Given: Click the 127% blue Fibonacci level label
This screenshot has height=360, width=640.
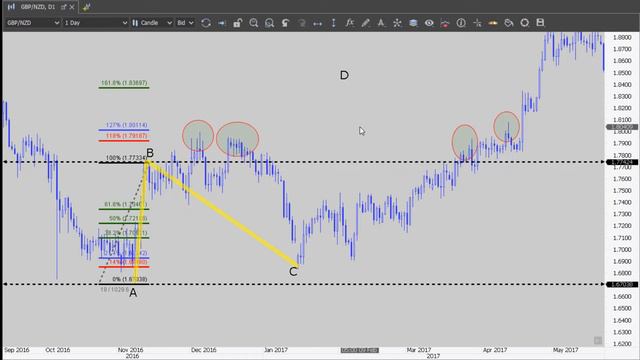Looking at the screenshot, I should pyautogui.click(x=126, y=125).
